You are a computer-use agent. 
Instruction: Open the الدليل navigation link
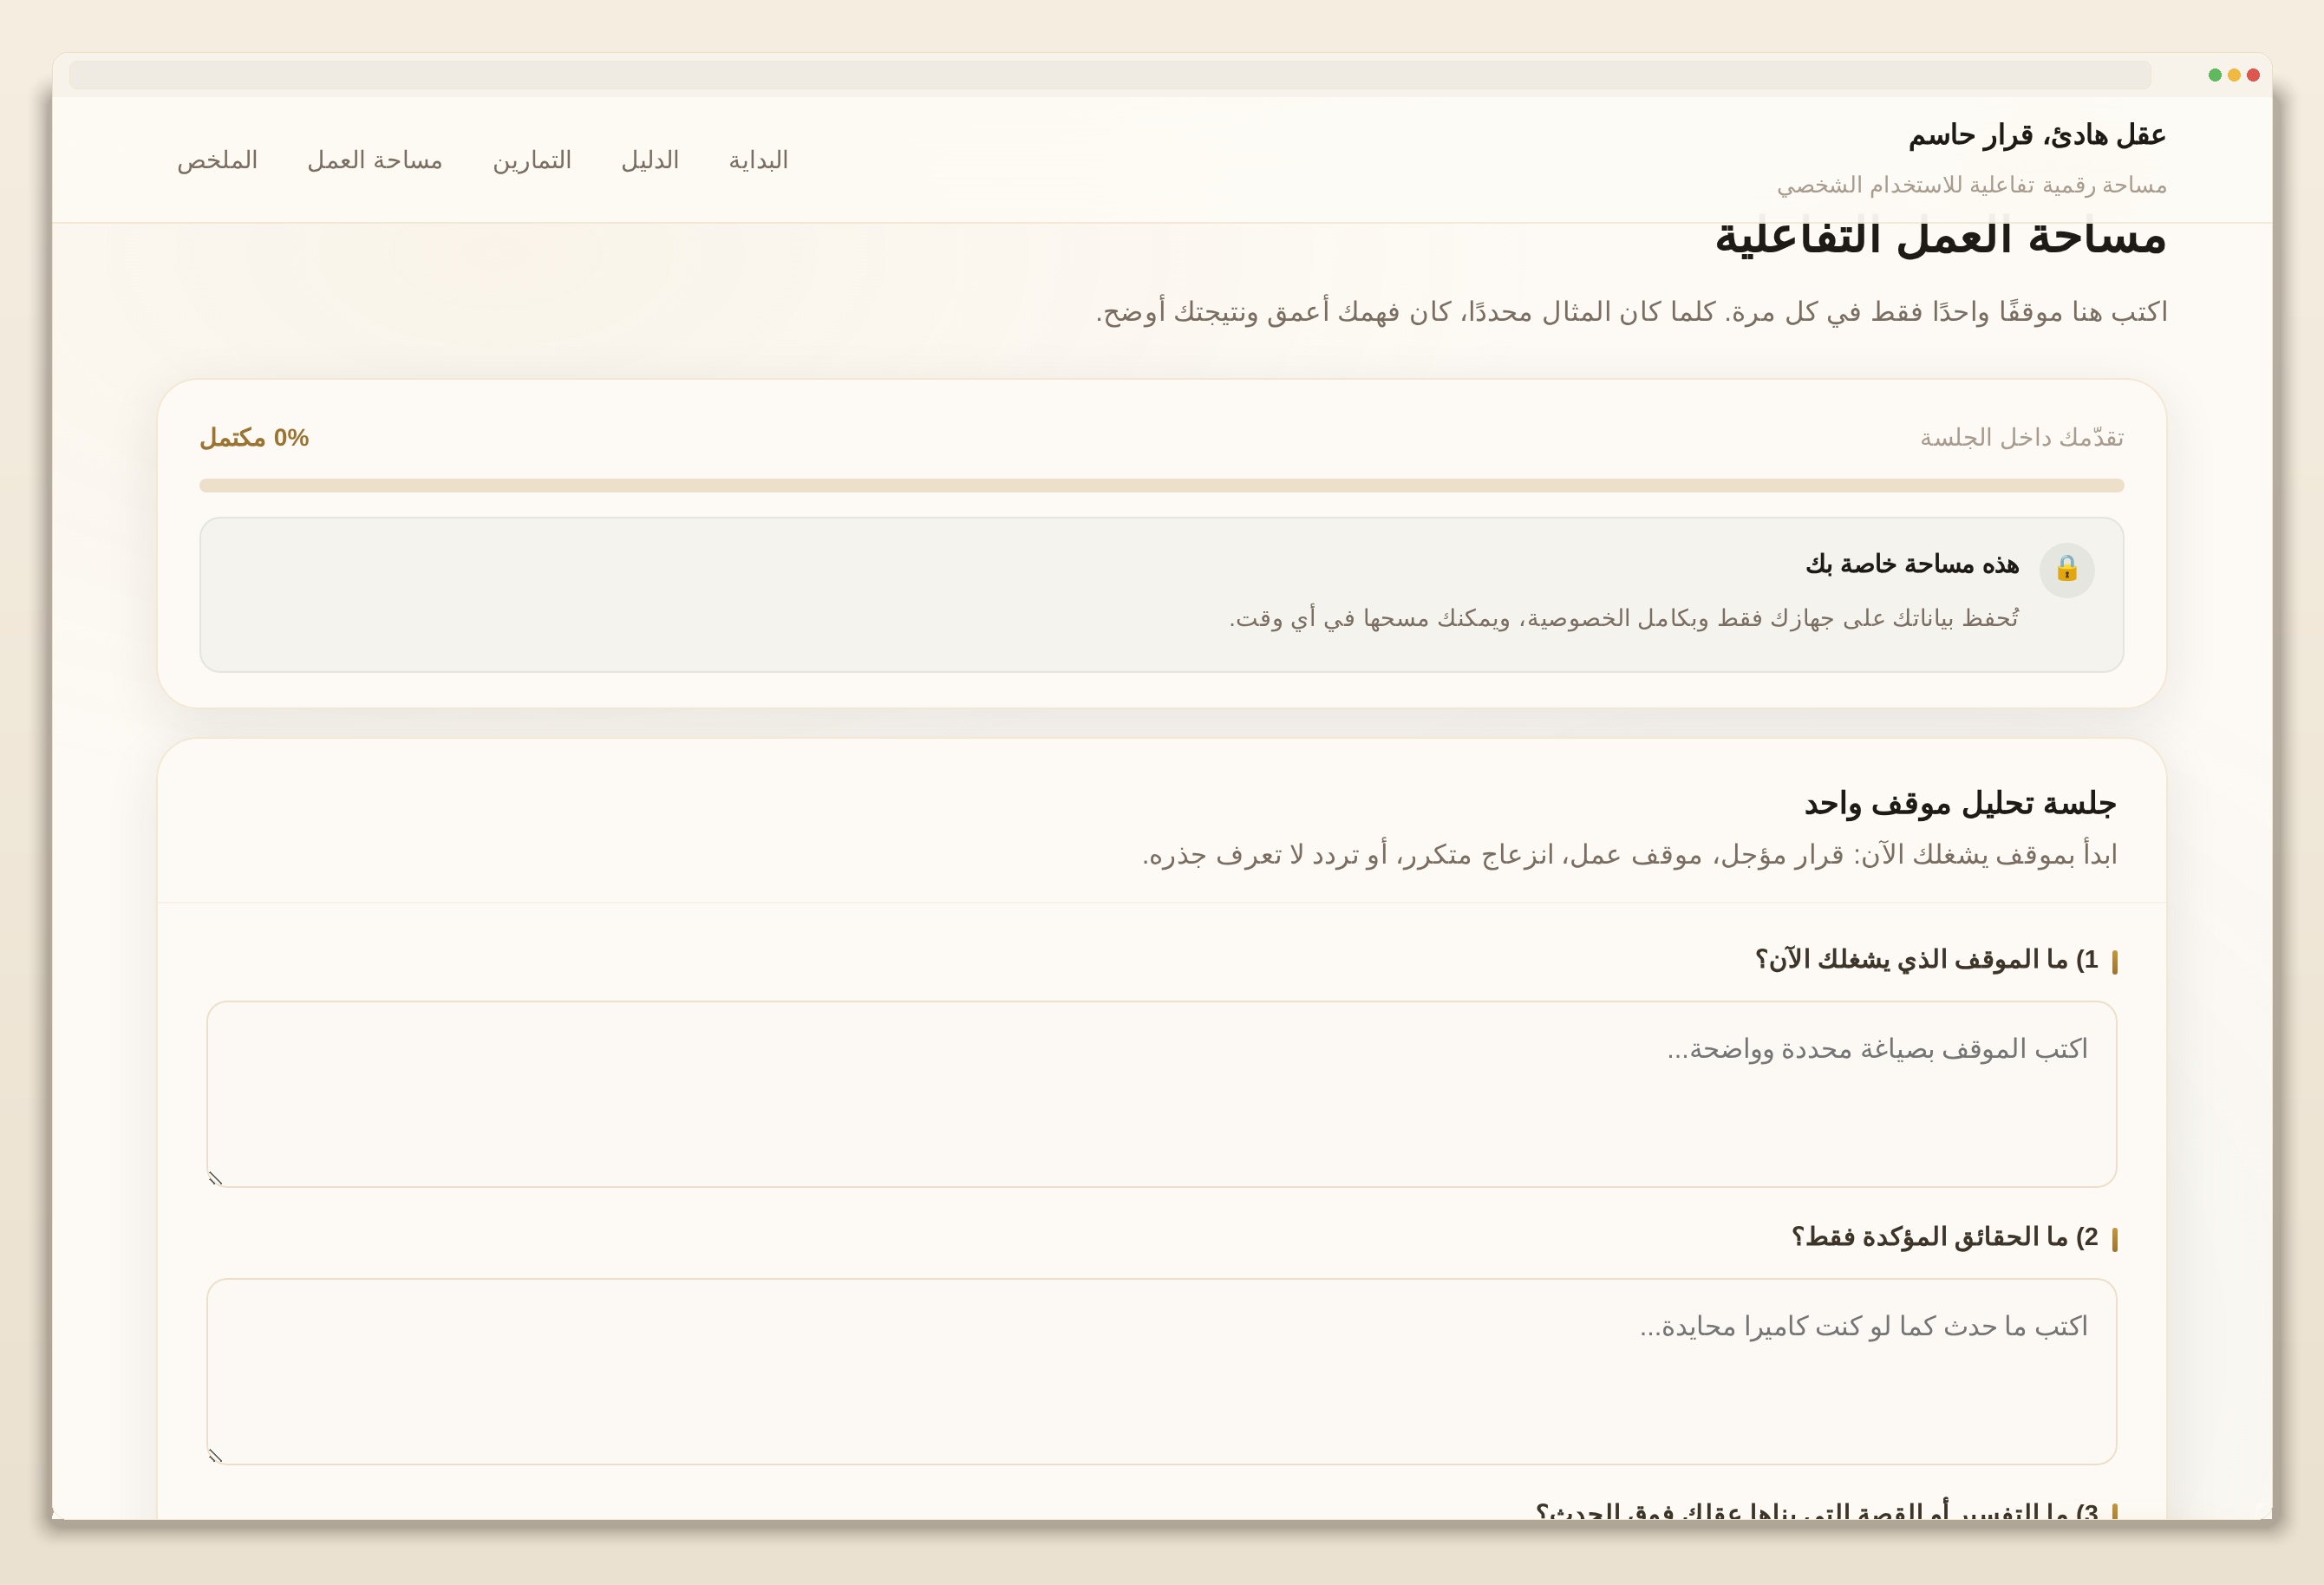(650, 160)
